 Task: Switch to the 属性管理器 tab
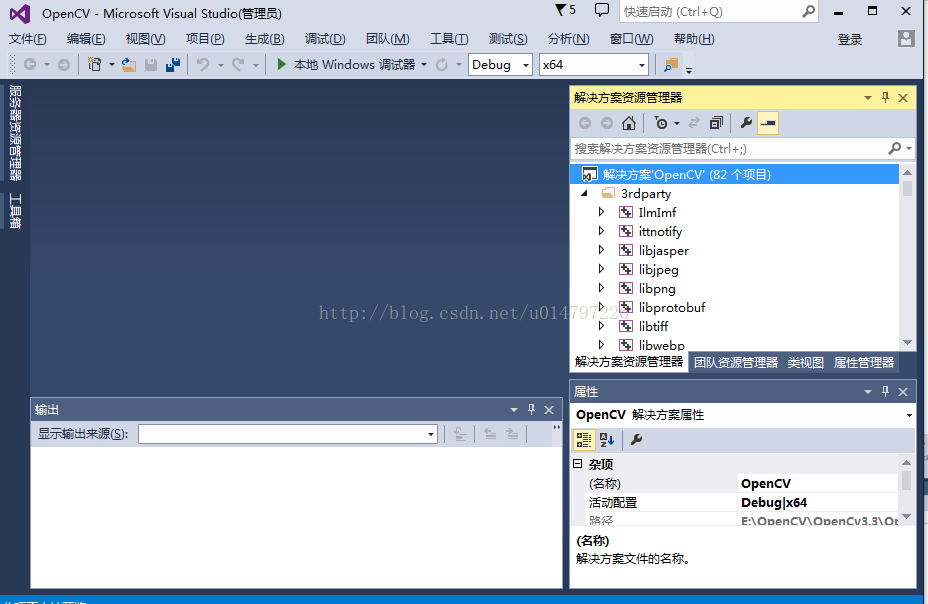[863, 363]
